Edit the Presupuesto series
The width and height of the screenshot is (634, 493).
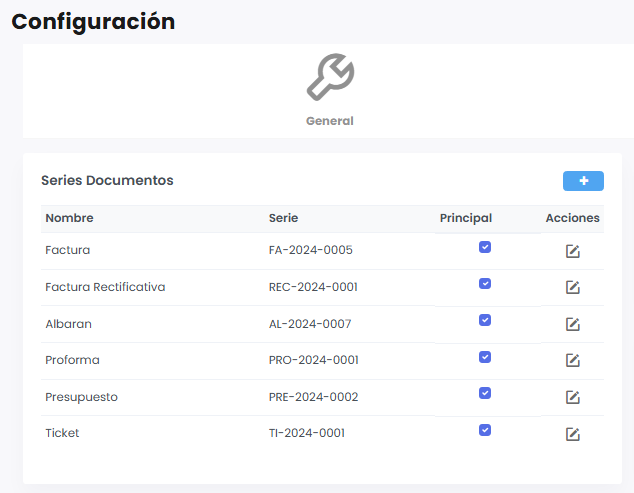(573, 397)
